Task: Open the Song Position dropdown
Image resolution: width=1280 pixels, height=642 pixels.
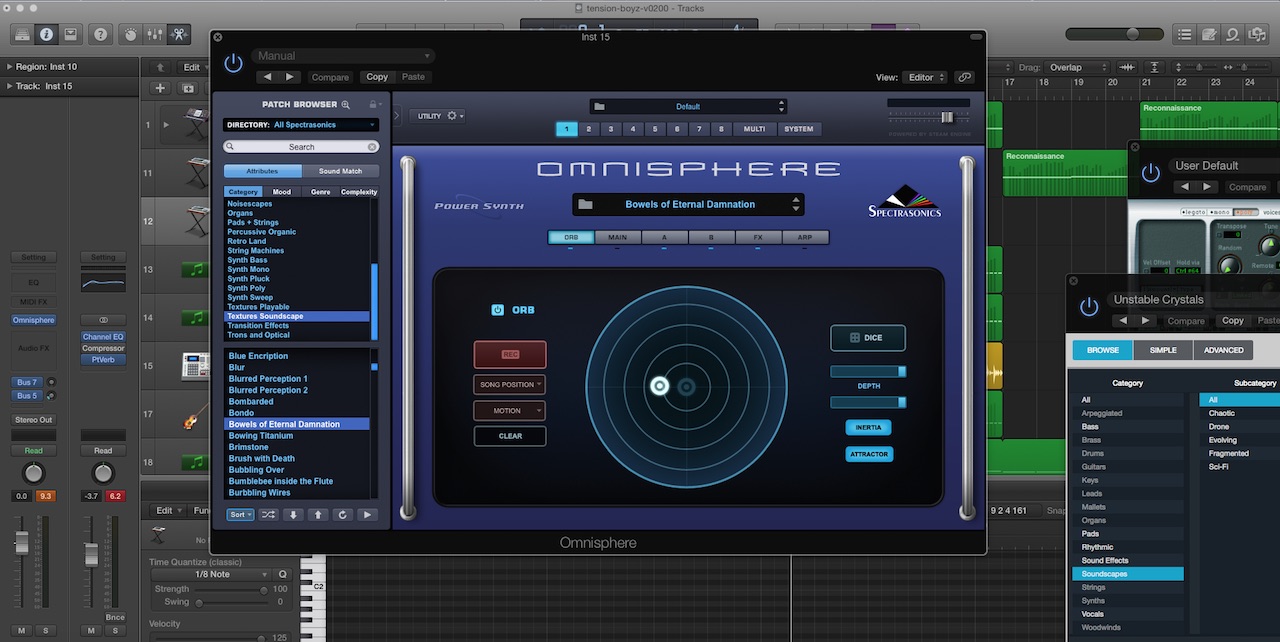Action: [x=510, y=385]
